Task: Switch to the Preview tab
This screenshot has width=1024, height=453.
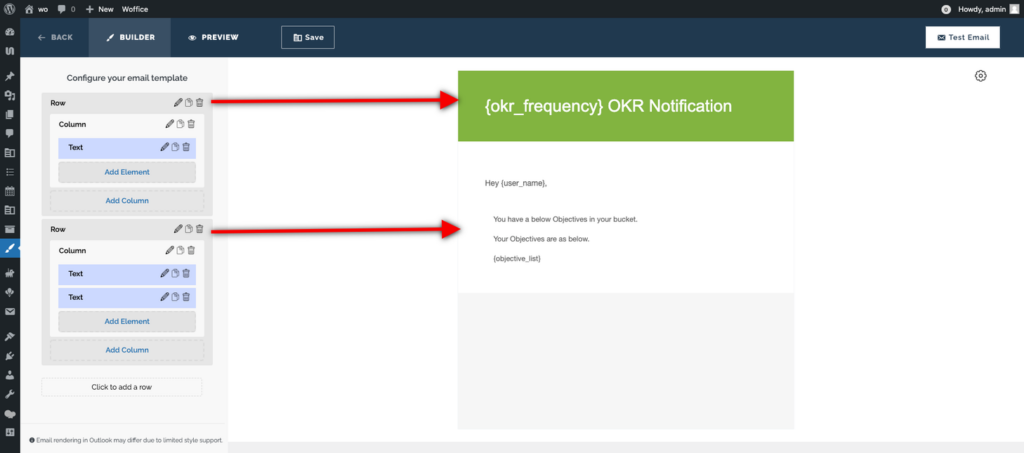Action: [213, 37]
